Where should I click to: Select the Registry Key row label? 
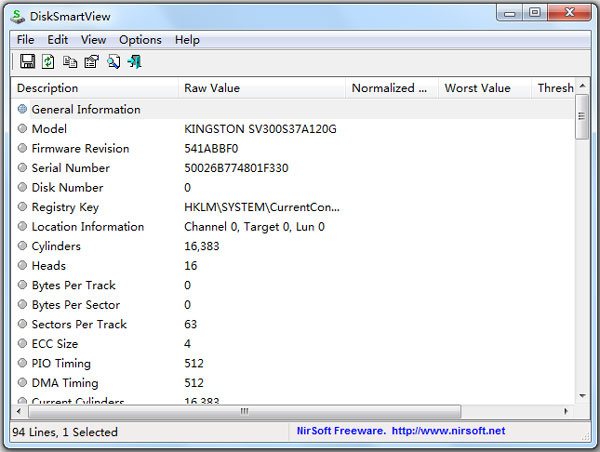65,207
